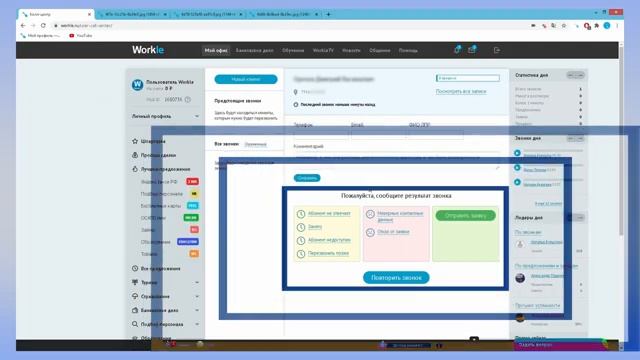The height and width of the screenshot is (360, 640).
Task: Select «Неверные контактные данные» result
Action: coord(400,216)
